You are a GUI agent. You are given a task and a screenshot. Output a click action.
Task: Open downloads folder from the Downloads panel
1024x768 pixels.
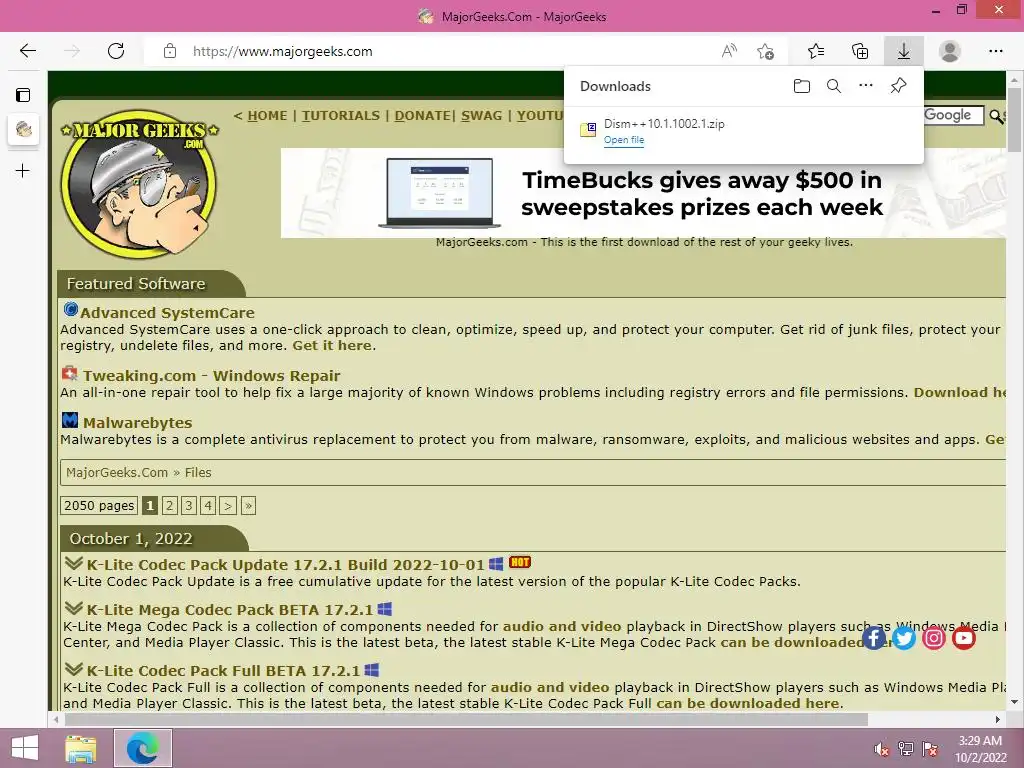tap(802, 86)
